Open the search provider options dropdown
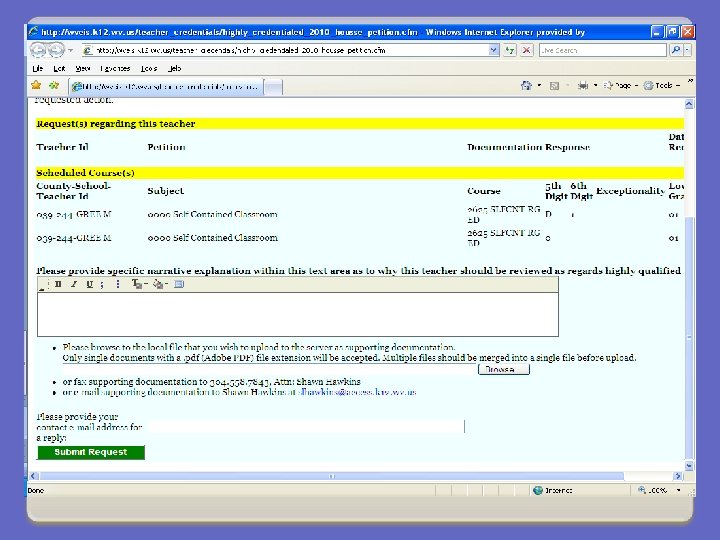This screenshot has height=540, width=720. (x=687, y=50)
